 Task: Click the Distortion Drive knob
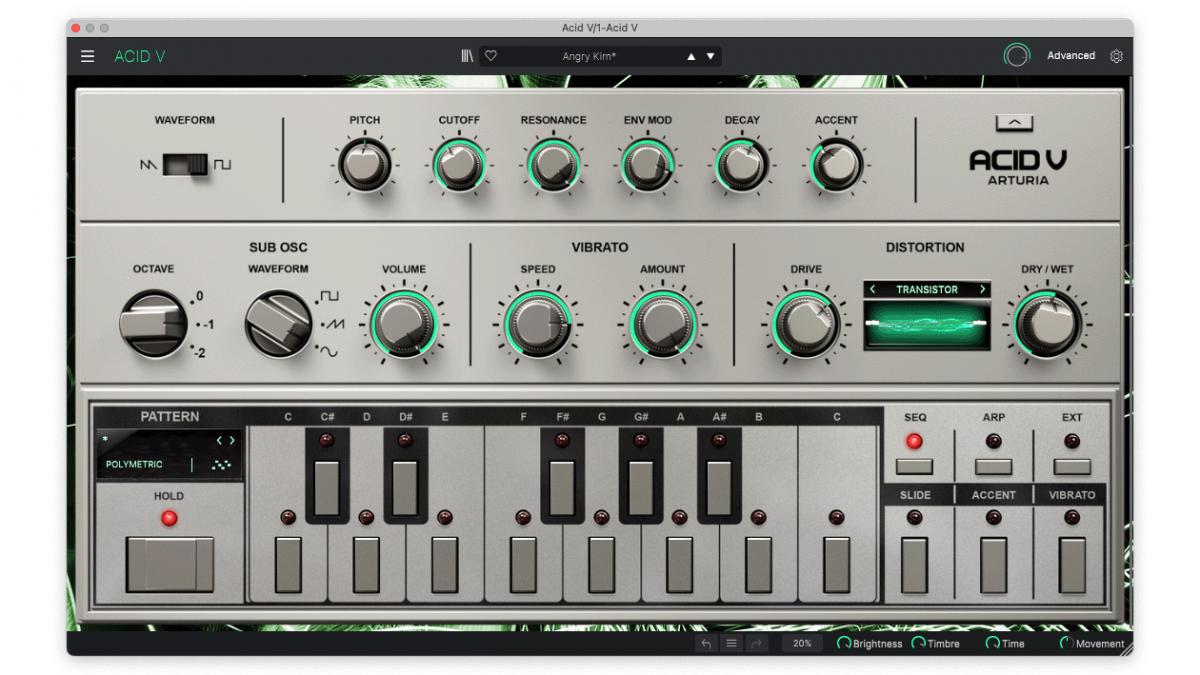coord(806,325)
